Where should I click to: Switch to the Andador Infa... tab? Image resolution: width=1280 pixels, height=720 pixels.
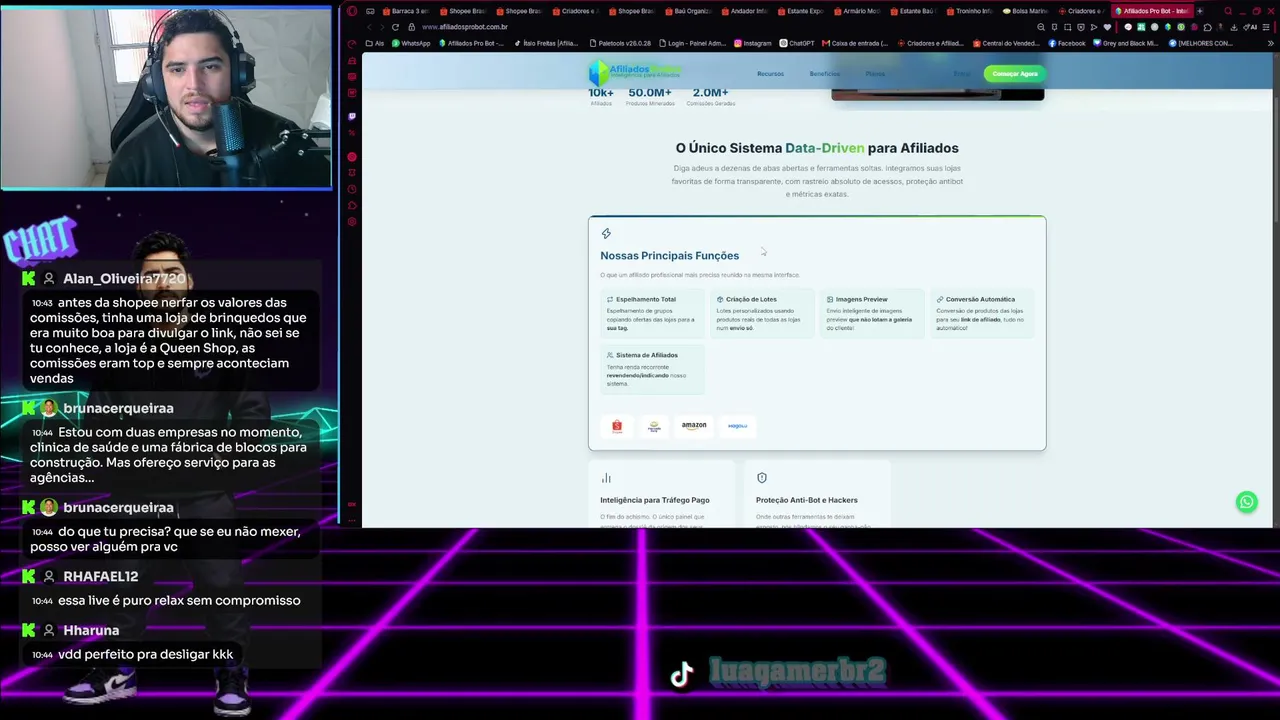pos(745,11)
